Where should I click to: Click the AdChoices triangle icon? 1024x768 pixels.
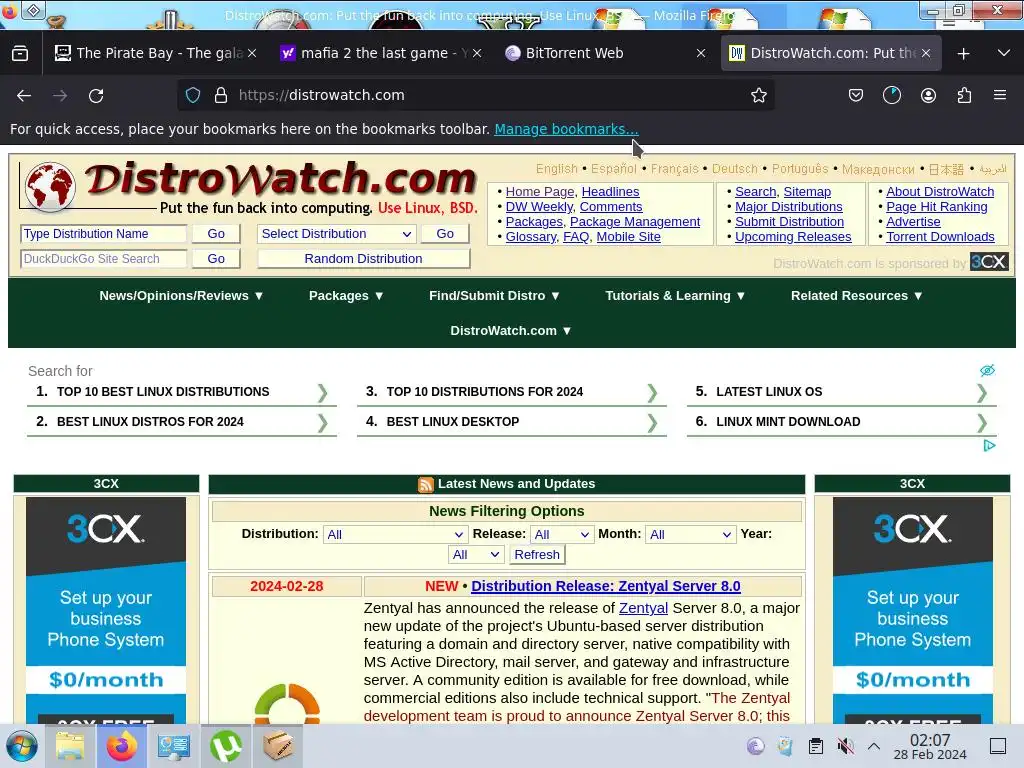pos(989,445)
